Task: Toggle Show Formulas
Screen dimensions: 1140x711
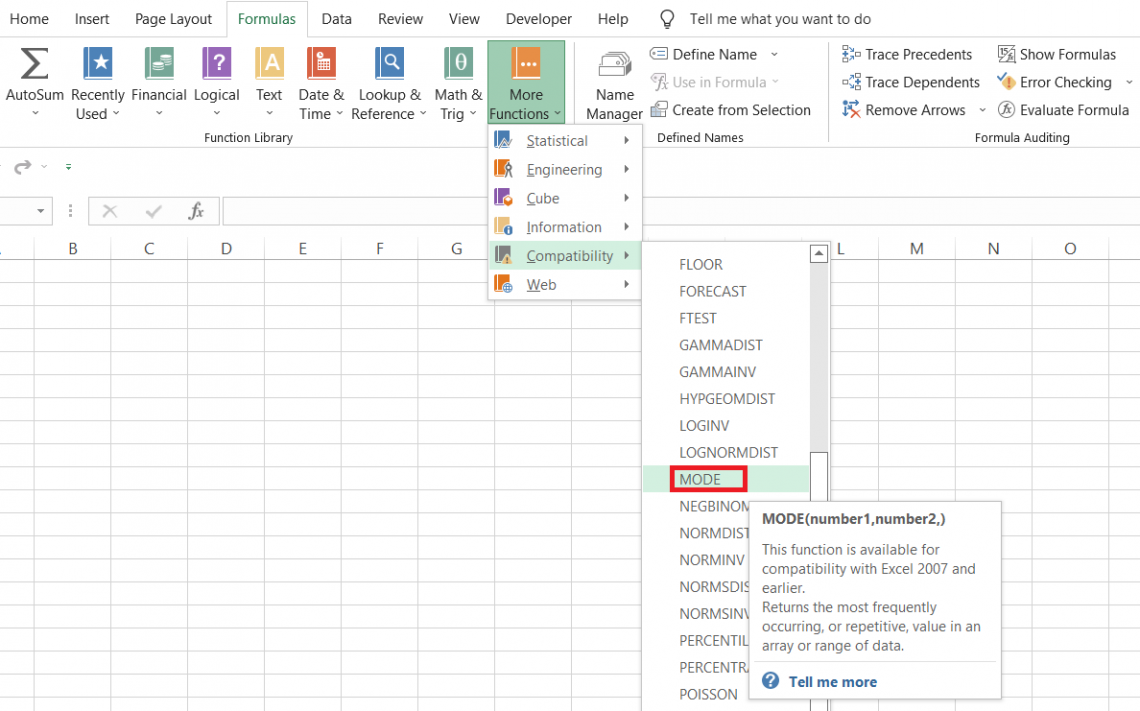Action: point(1057,54)
